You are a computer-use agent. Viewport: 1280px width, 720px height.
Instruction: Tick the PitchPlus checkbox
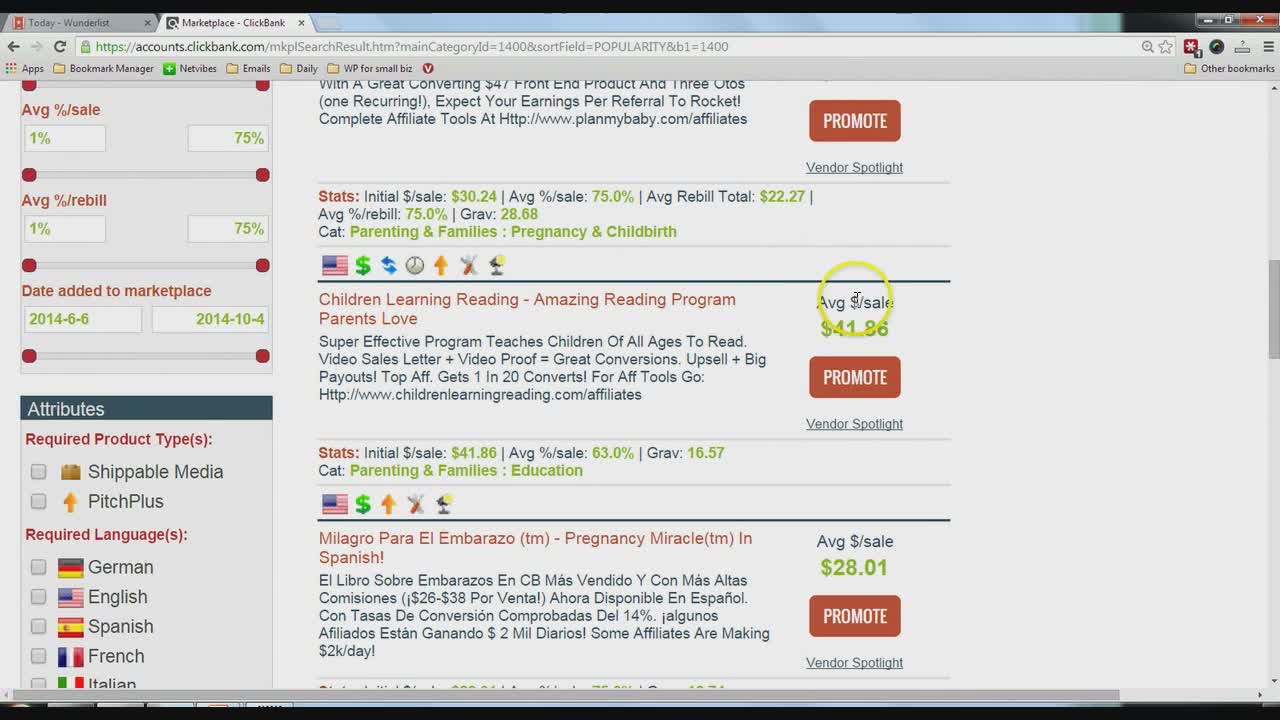click(x=38, y=501)
